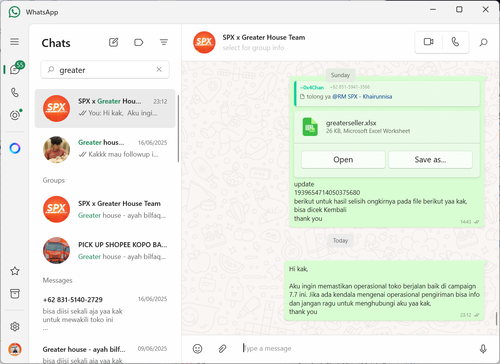Maximize the WhatsApp window
Viewport: 500px width, 364px height.
point(459,9)
